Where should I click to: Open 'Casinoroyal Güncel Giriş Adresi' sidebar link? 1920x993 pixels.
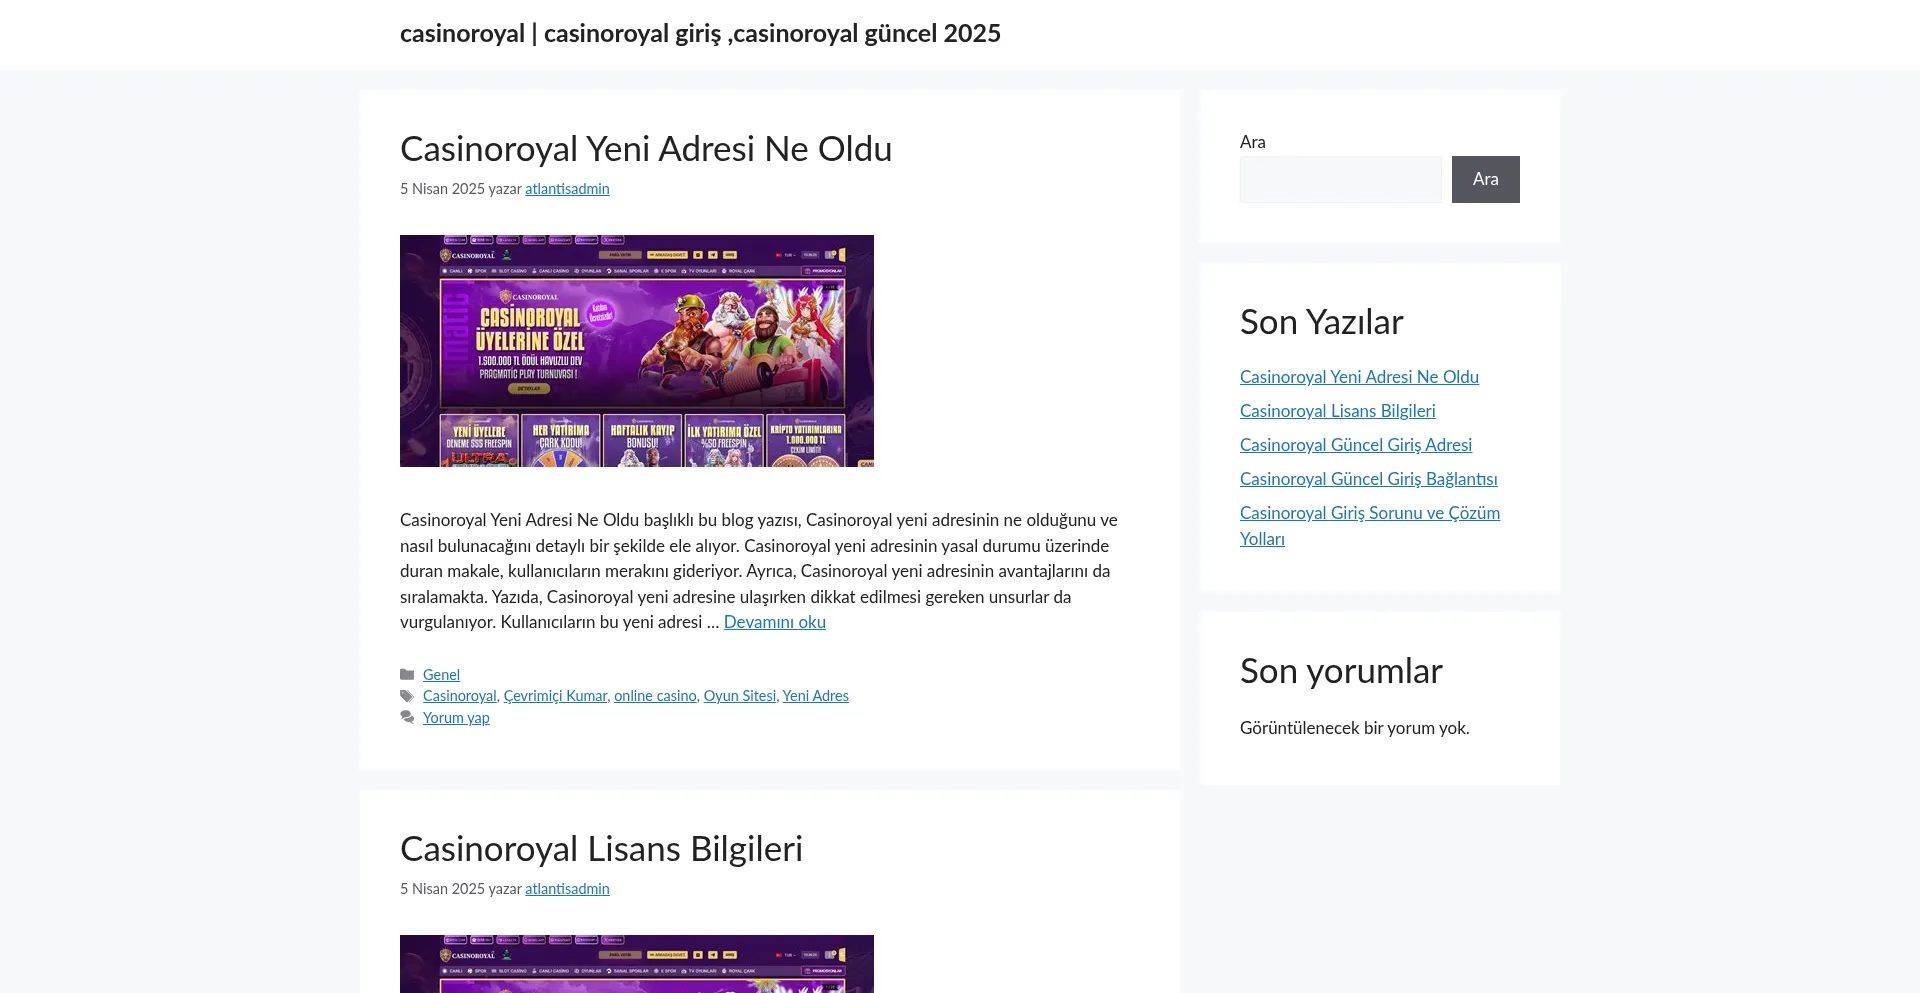(x=1355, y=445)
